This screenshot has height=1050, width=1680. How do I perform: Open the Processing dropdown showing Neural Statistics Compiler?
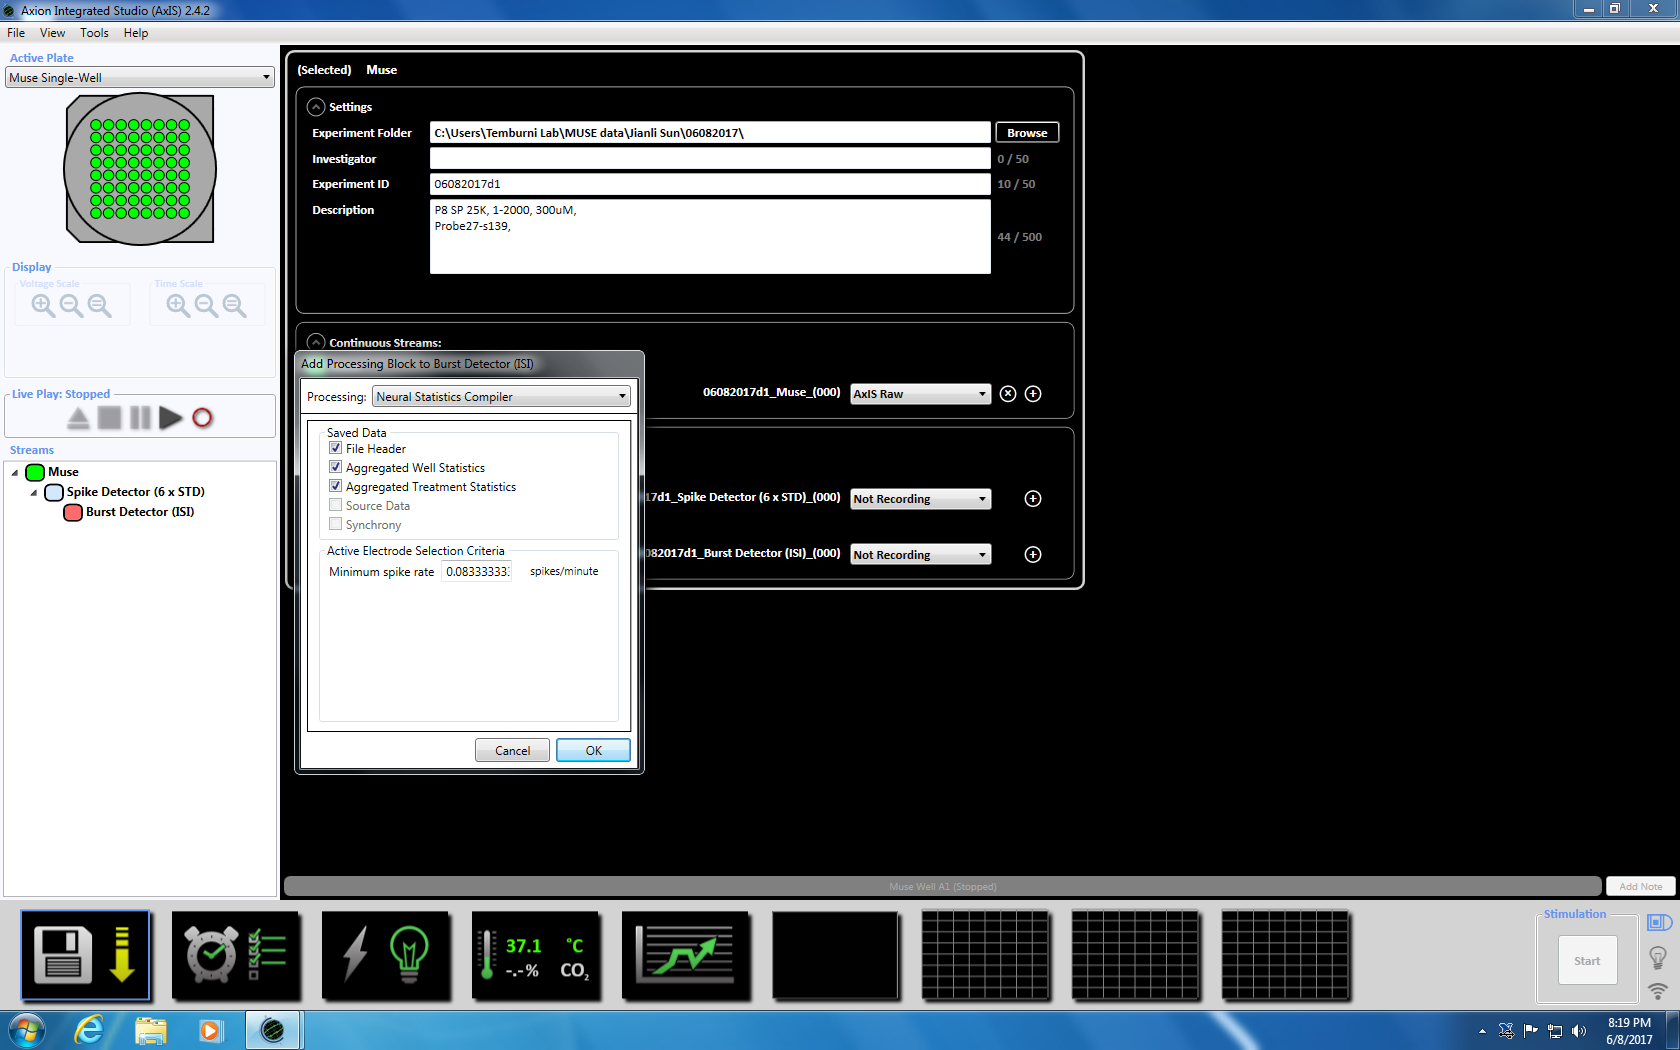click(501, 397)
